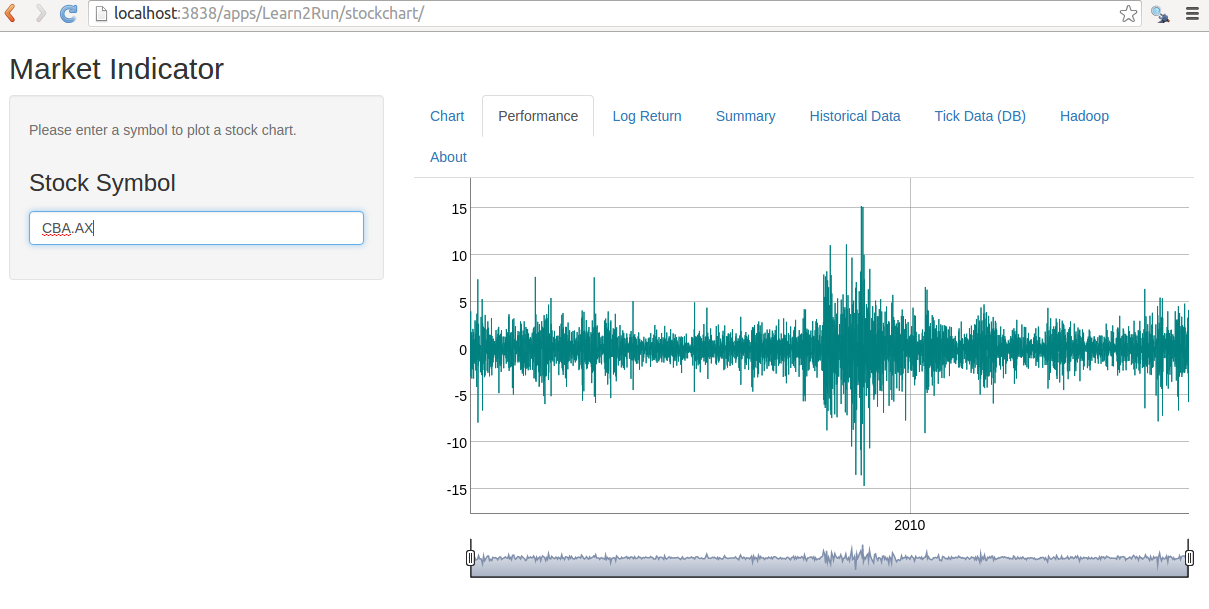Click the range selector mini chart

point(830,560)
